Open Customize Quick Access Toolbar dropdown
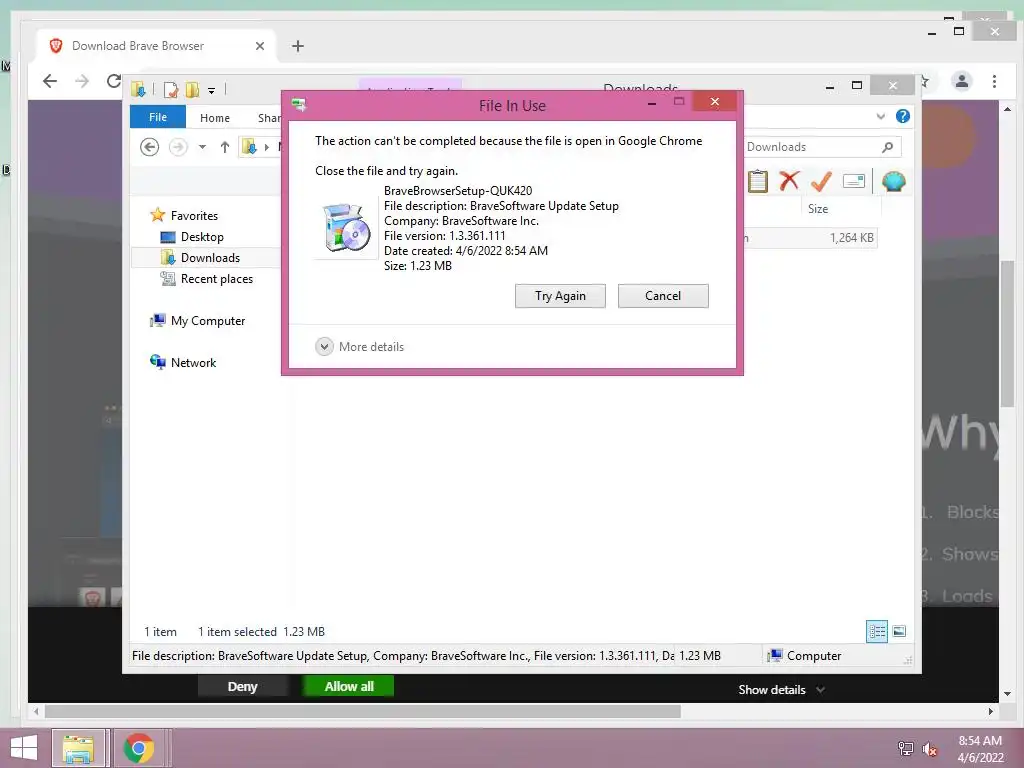Viewport: 1024px width, 768px height. coord(212,91)
